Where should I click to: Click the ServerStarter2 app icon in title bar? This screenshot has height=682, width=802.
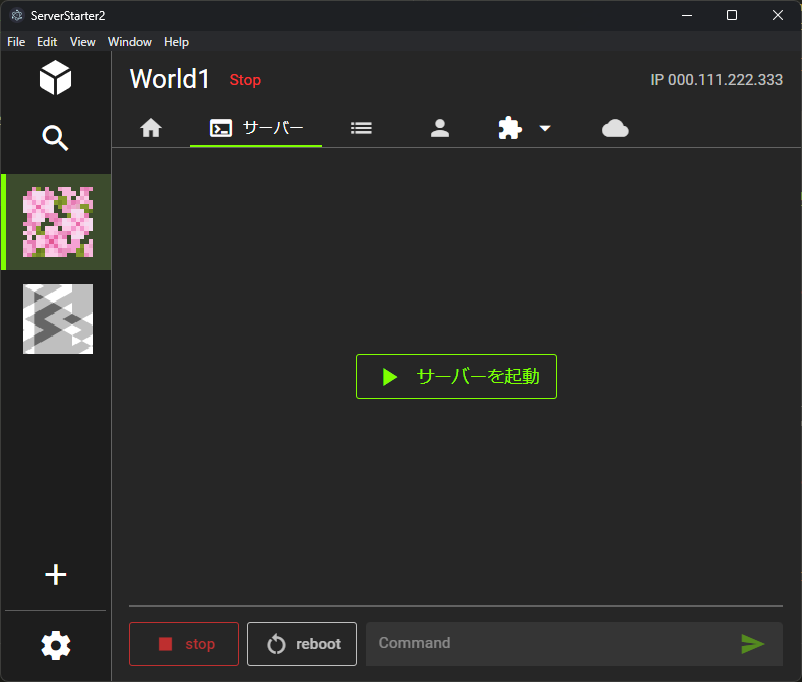(x=17, y=15)
